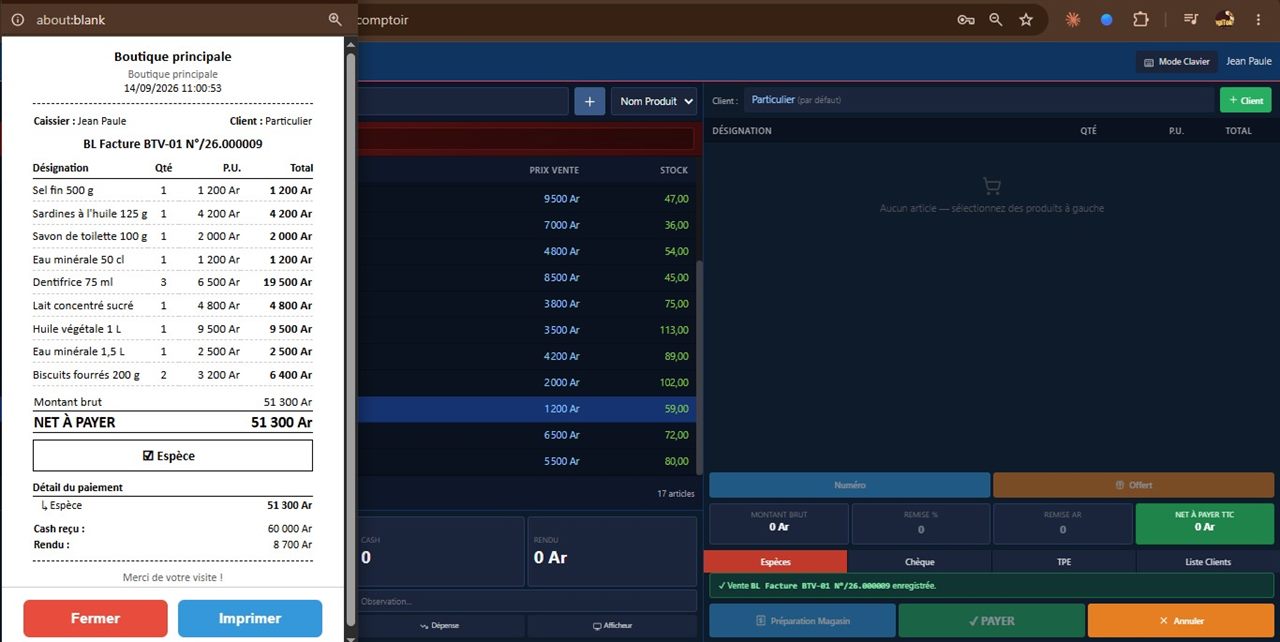
Task: Open the browser extensions puzzle icon
Action: [x=1140, y=19]
